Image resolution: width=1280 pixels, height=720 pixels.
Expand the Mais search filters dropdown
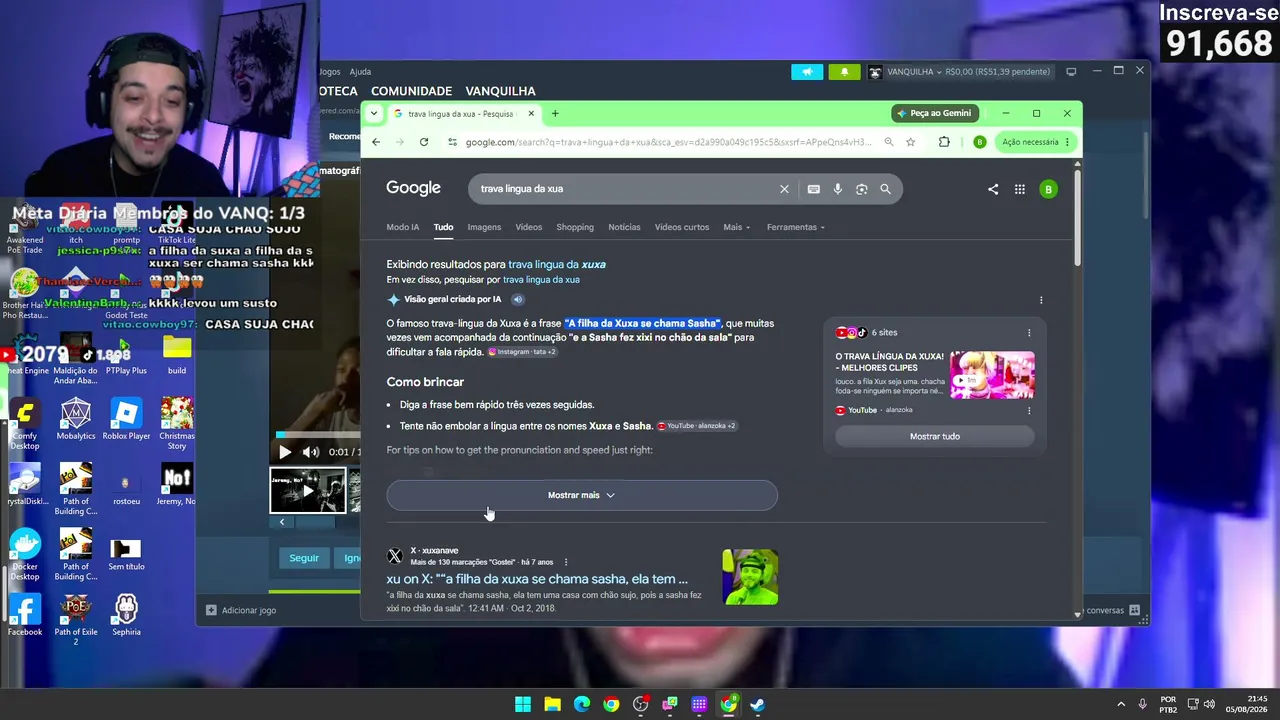point(736,227)
